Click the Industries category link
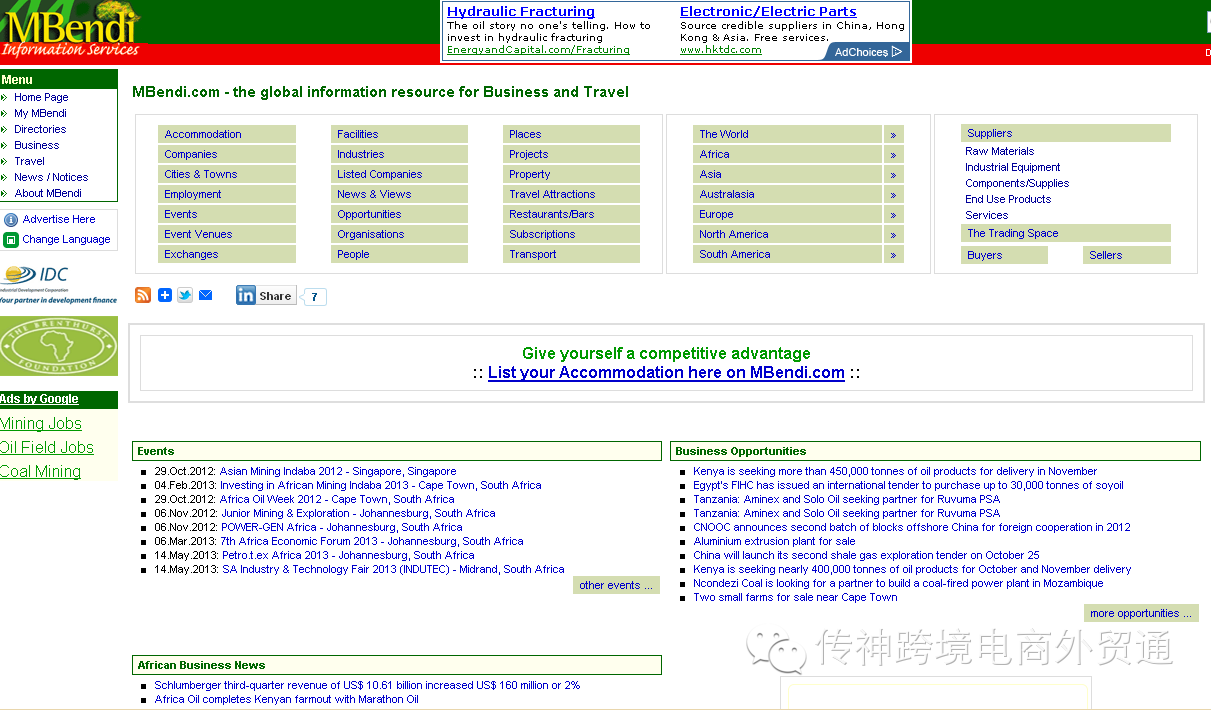The width and height of the screenshot is (1211, 710). (x=360, y=154)
